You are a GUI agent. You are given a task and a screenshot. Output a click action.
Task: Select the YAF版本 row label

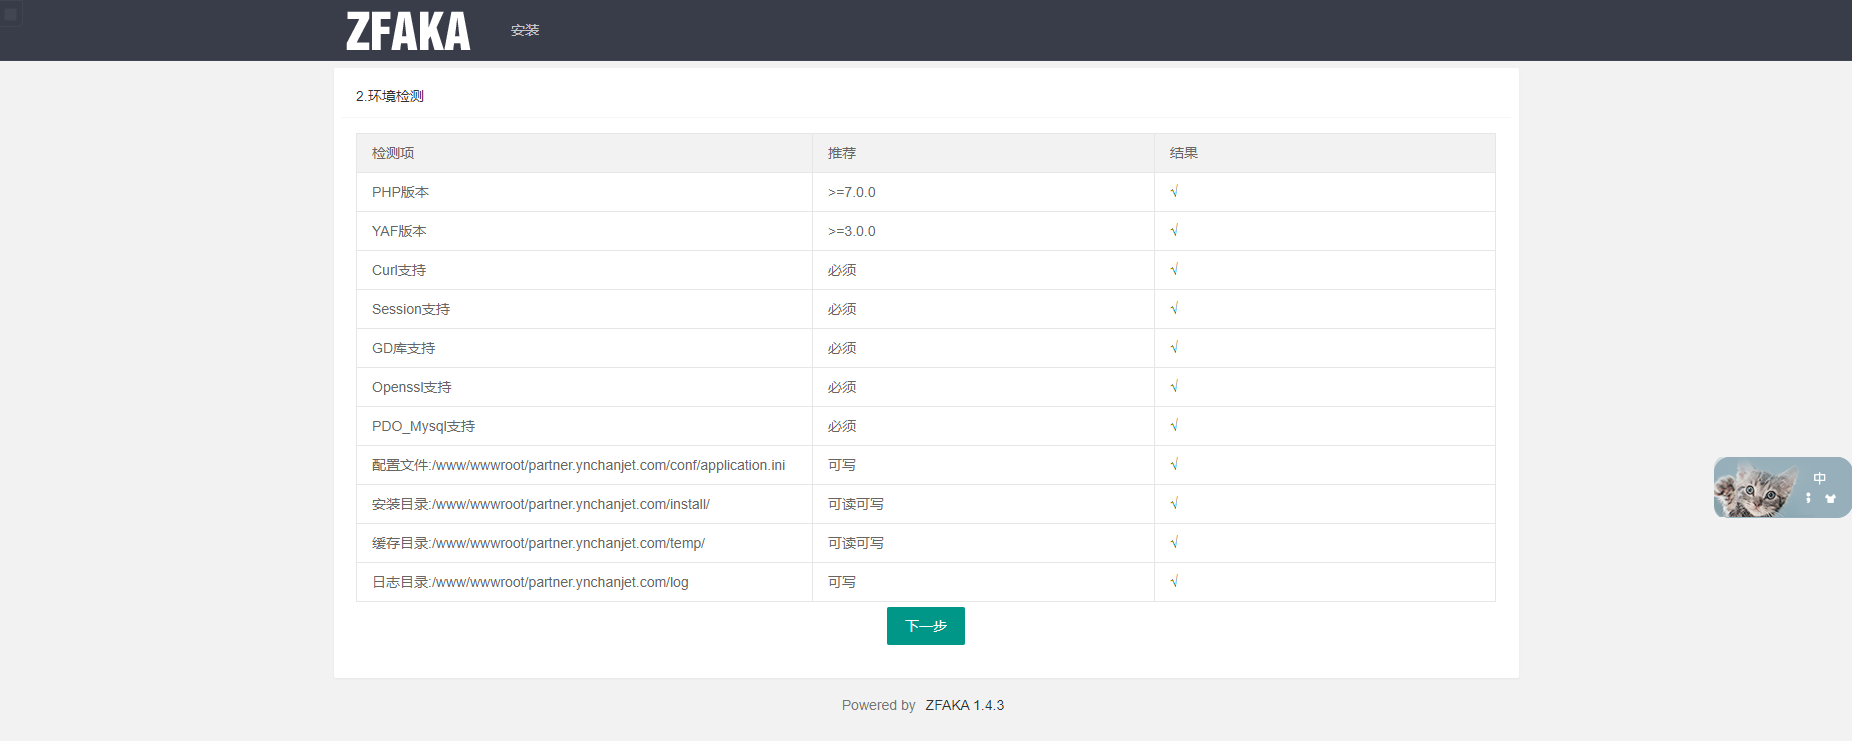(x=399, y=231)
